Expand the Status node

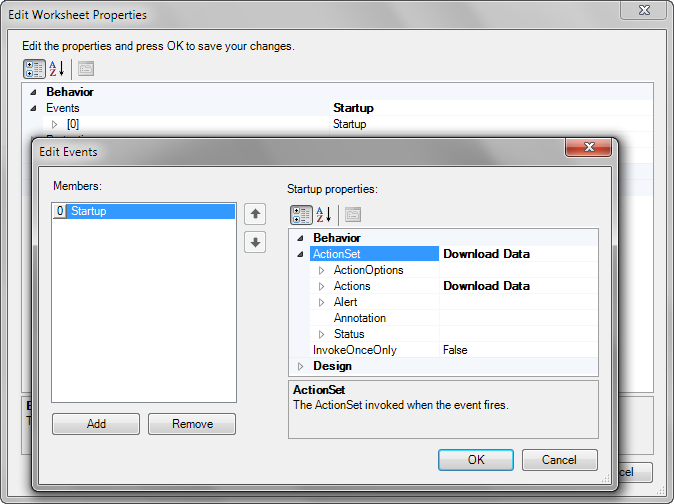(x=321, y=334)
